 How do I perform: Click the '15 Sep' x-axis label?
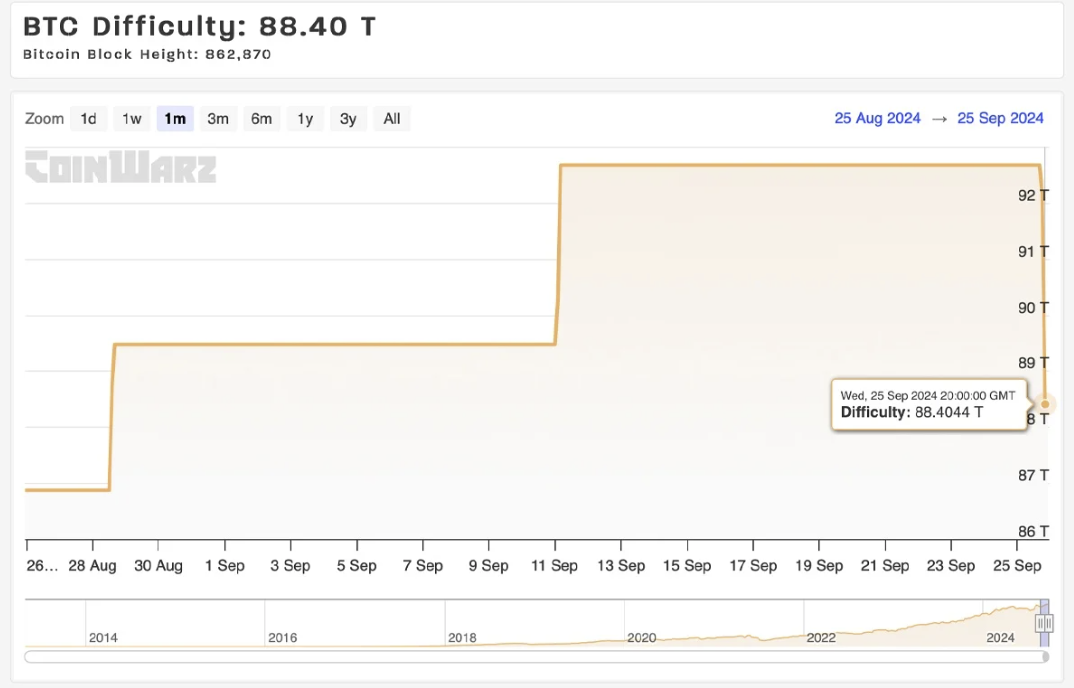686,565
